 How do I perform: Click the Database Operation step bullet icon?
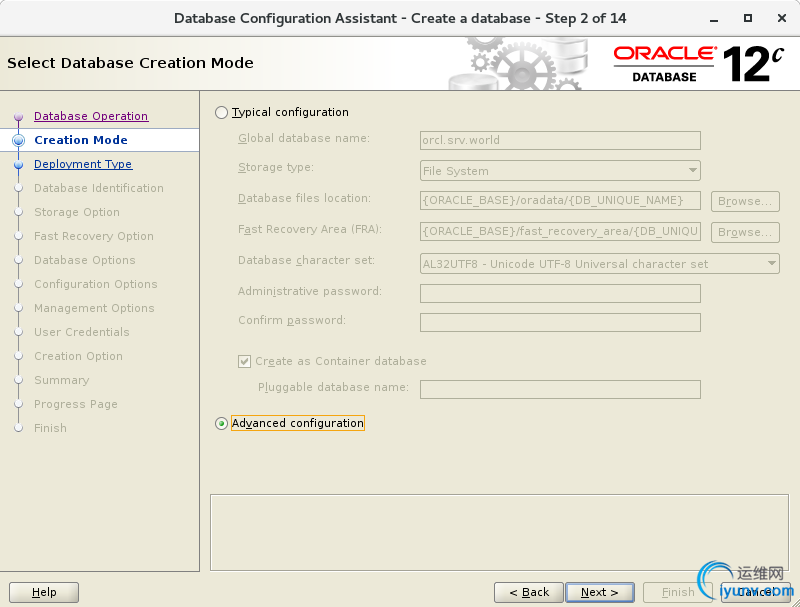click(x=19, y=116)
